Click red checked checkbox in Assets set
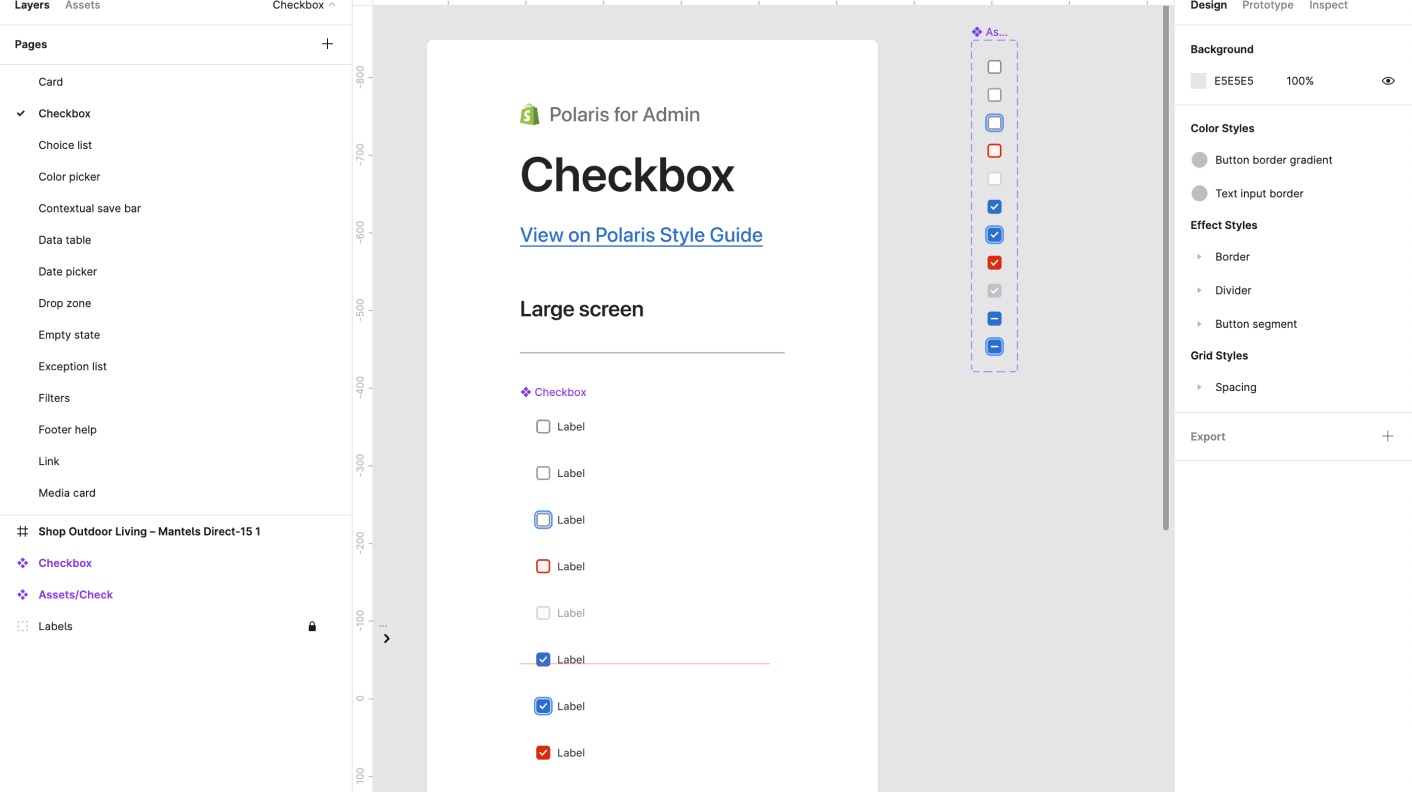Image resolution: width=1412 pixels, height=792 pixels. tap(994, 263)
